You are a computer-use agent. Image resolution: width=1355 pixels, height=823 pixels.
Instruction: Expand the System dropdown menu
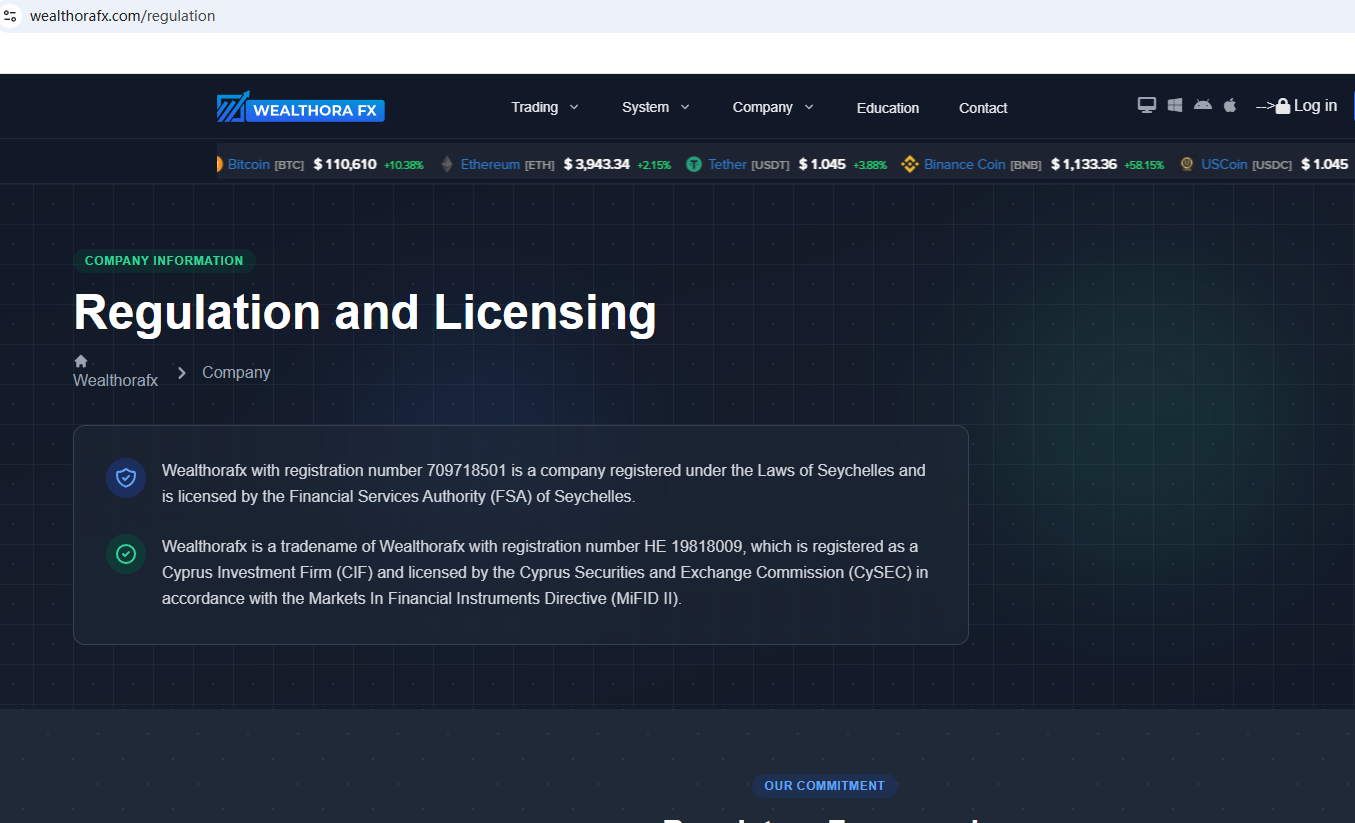pyautogui.click(x=655, y=107)
